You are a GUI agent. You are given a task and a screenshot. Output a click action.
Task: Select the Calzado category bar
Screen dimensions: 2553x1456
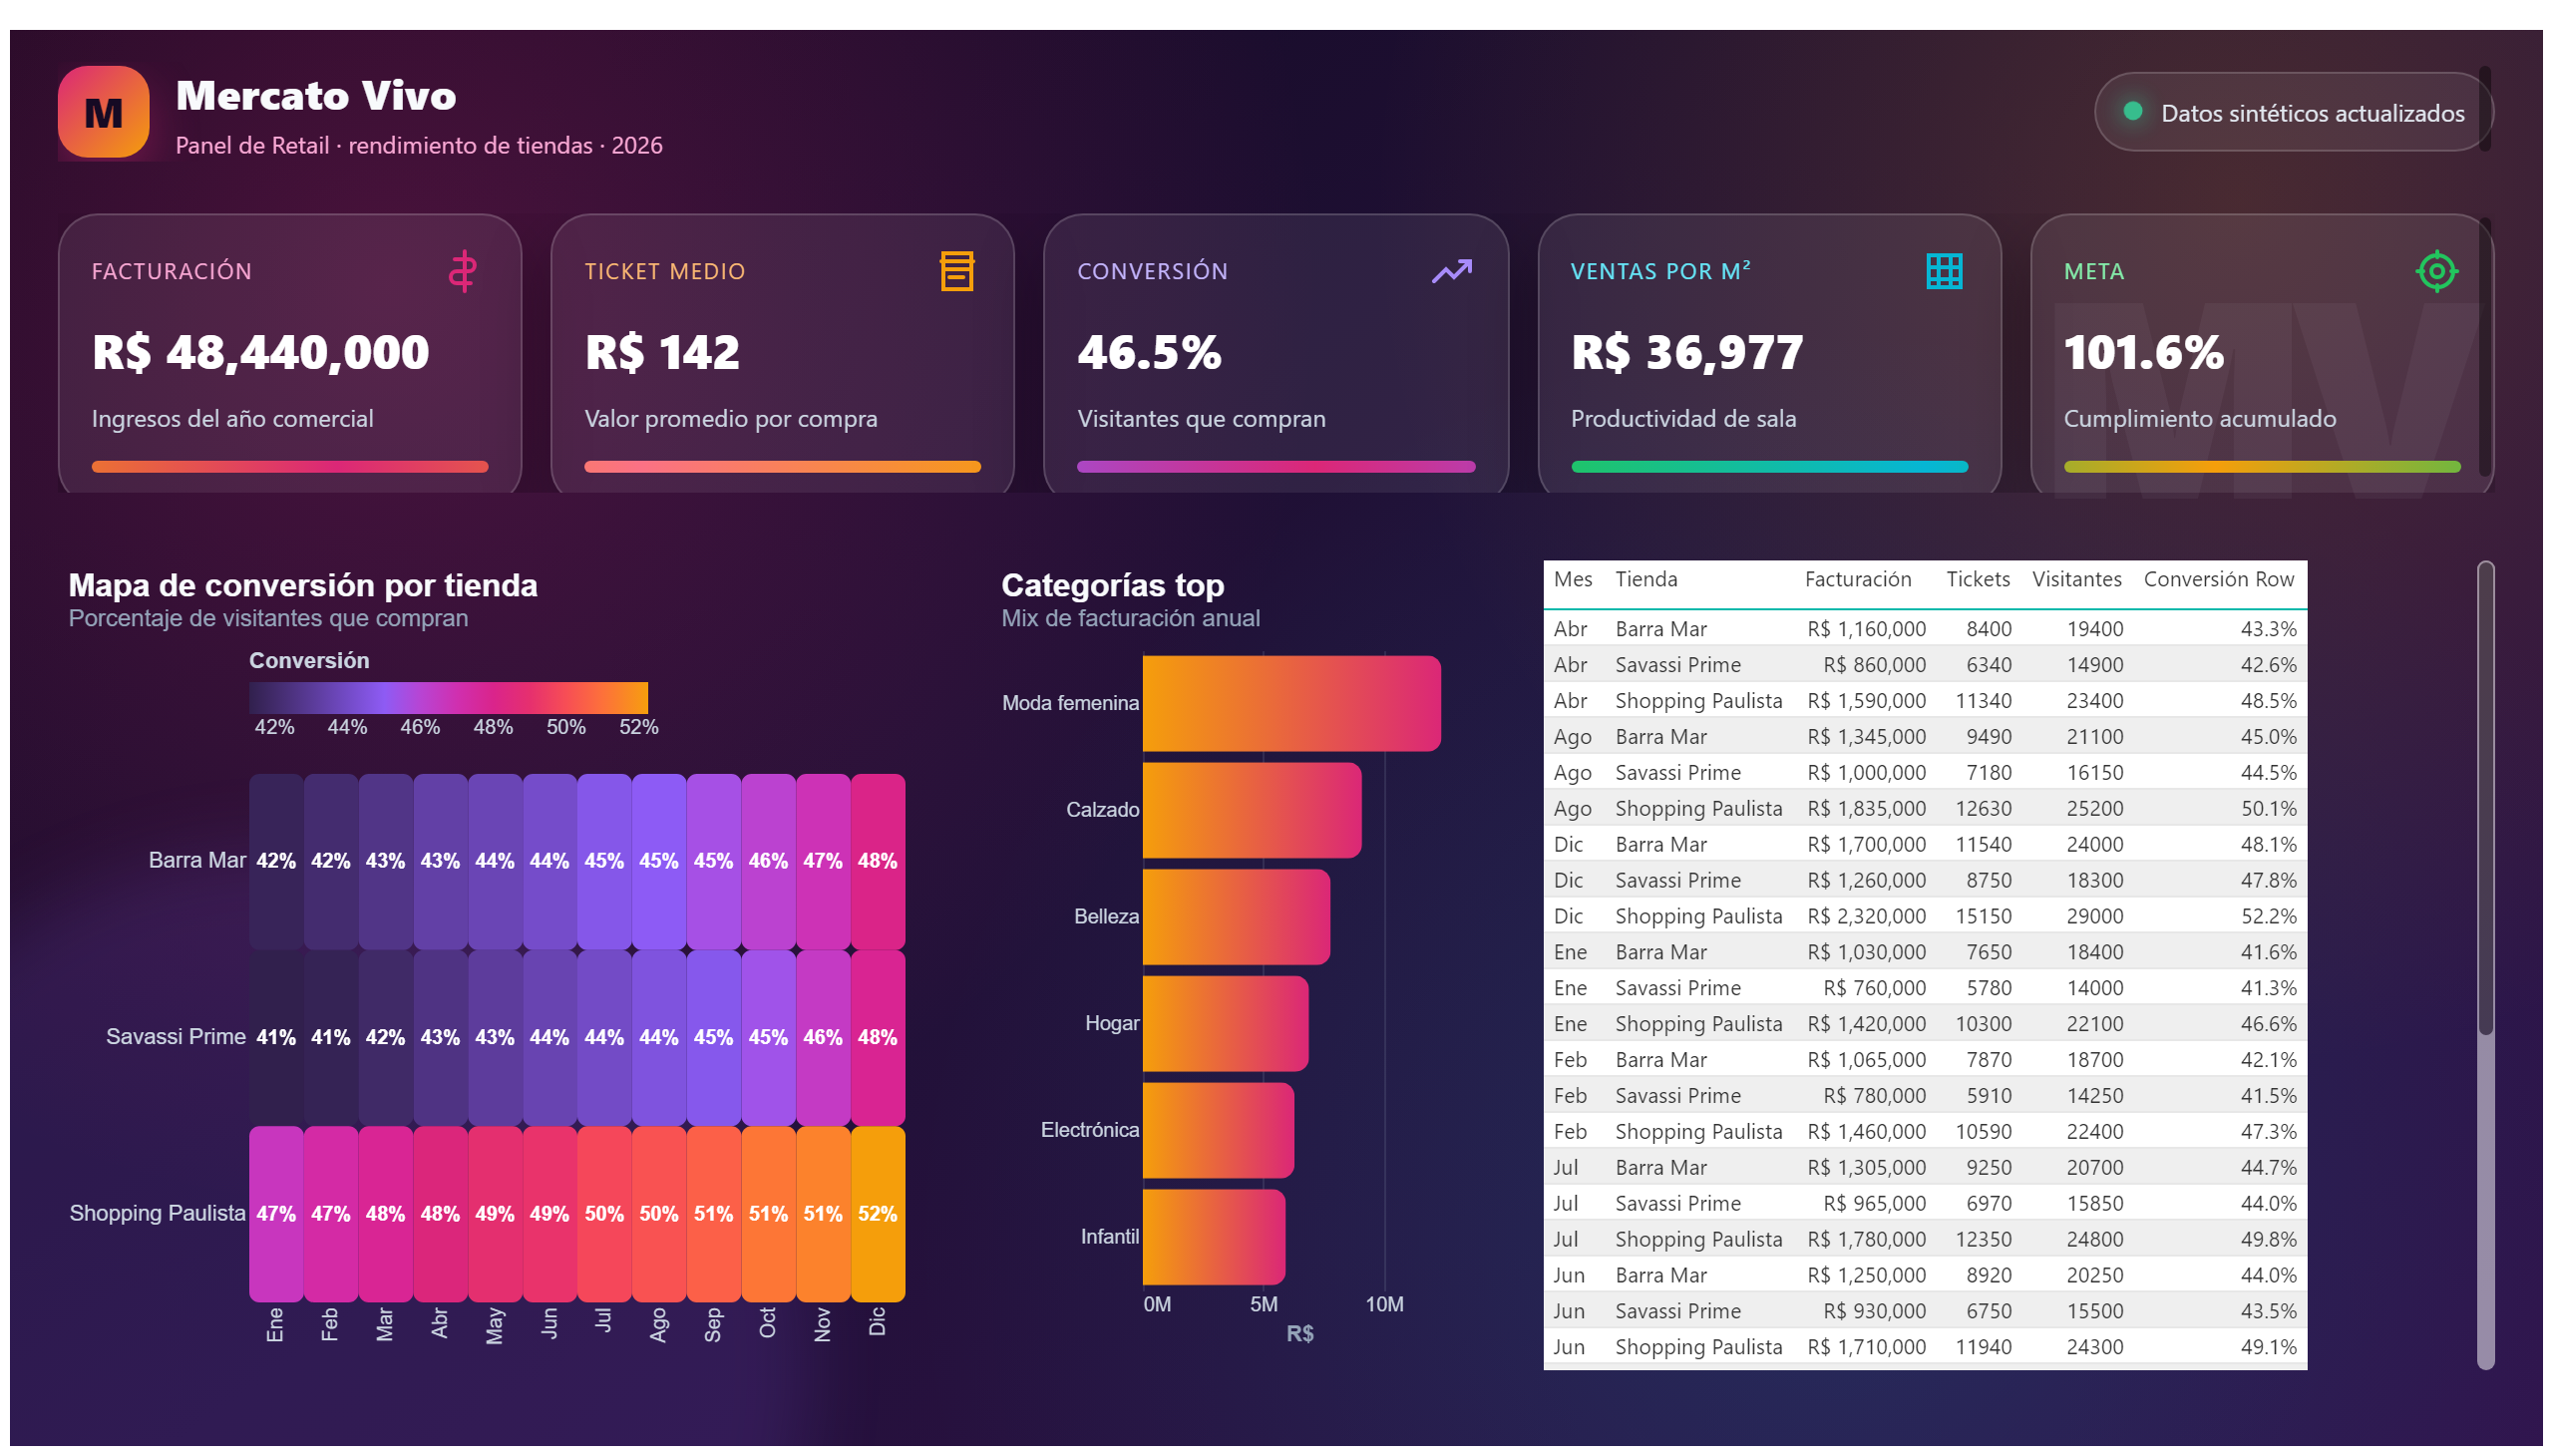pos(1251,810)
